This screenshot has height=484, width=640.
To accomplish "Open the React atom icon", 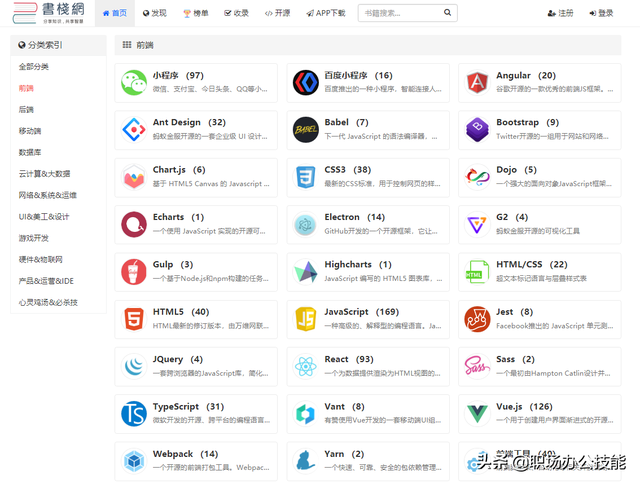I will coord(306,366).
